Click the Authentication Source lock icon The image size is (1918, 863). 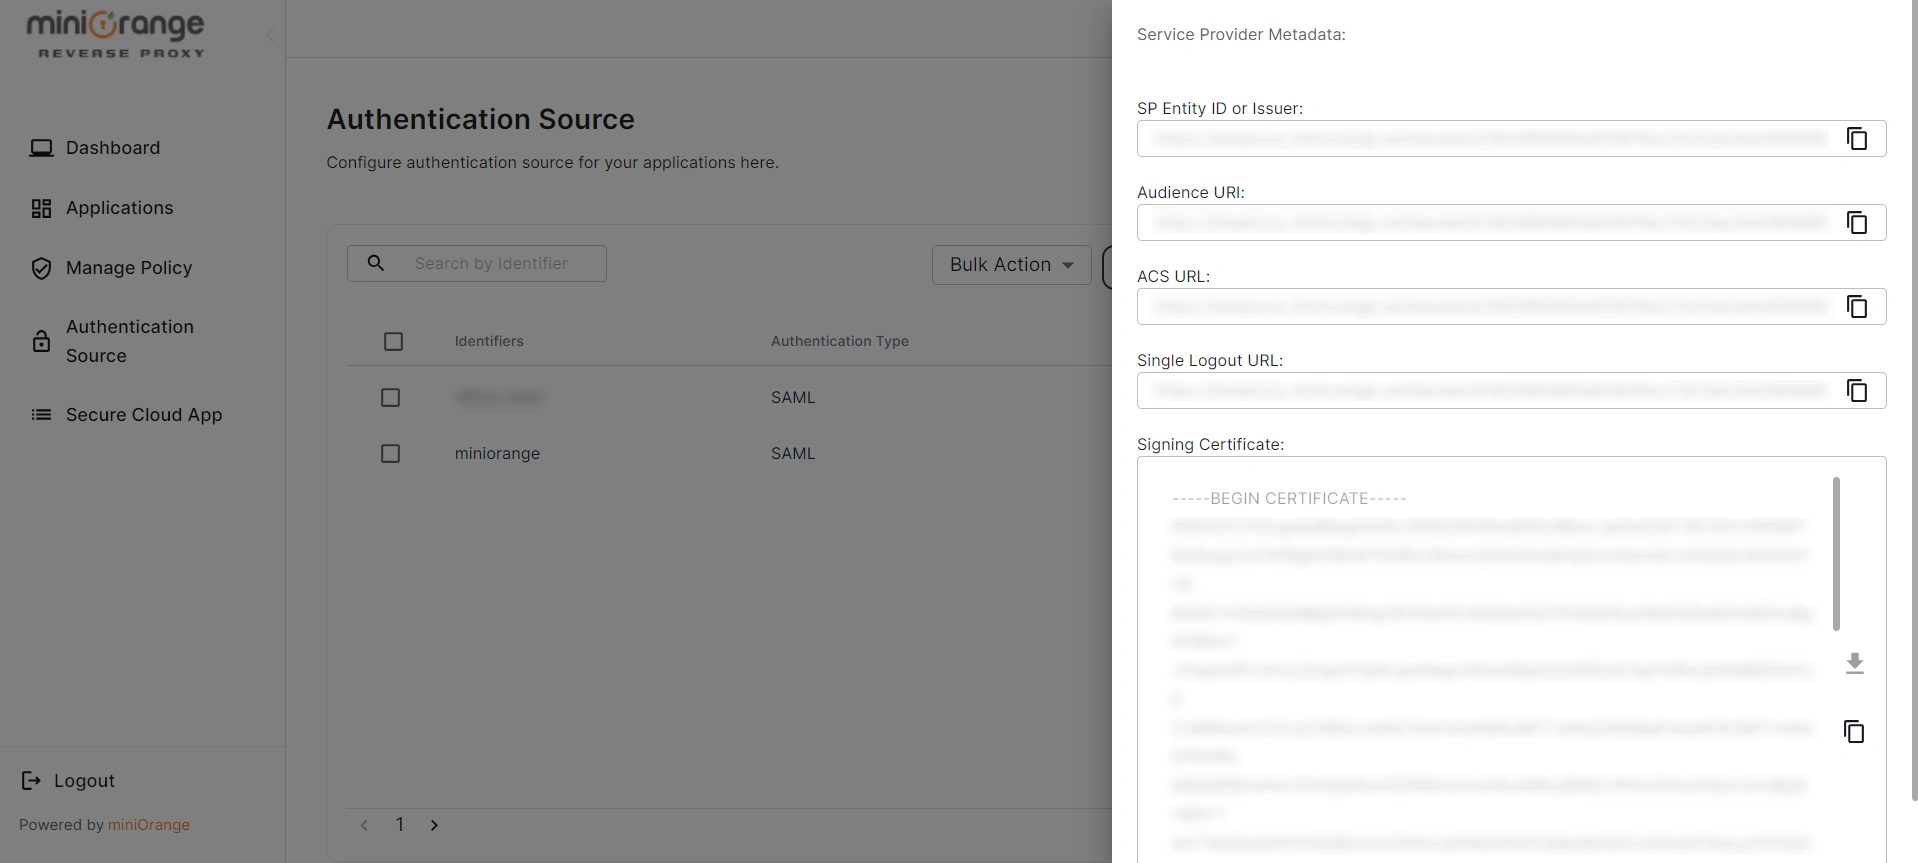point(41,341)
